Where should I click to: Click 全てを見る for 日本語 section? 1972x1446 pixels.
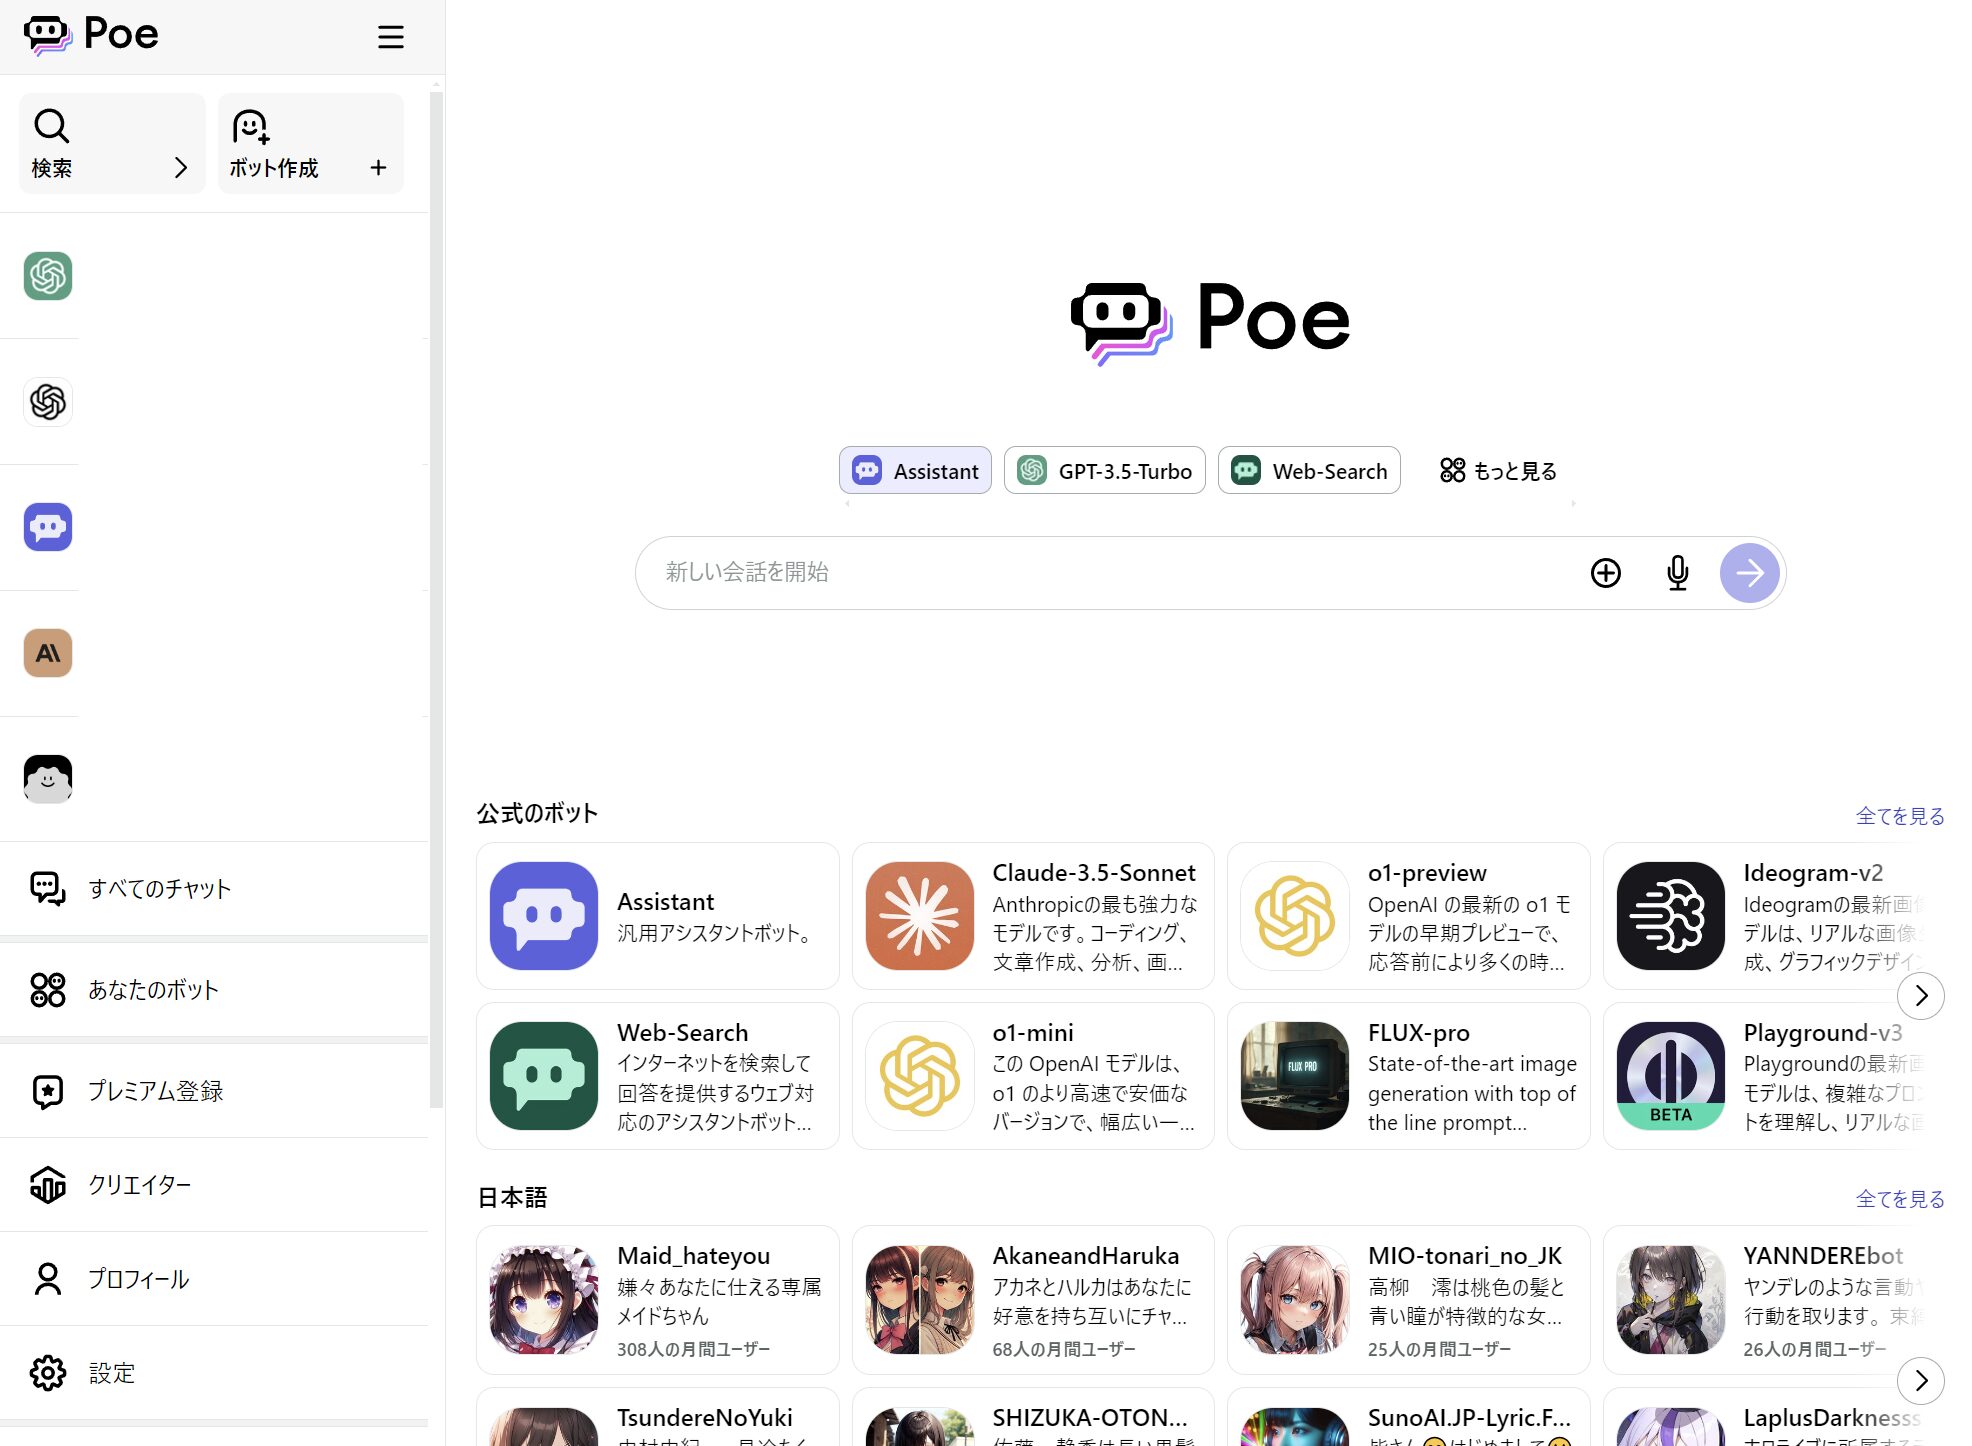click(1900, 1198)
